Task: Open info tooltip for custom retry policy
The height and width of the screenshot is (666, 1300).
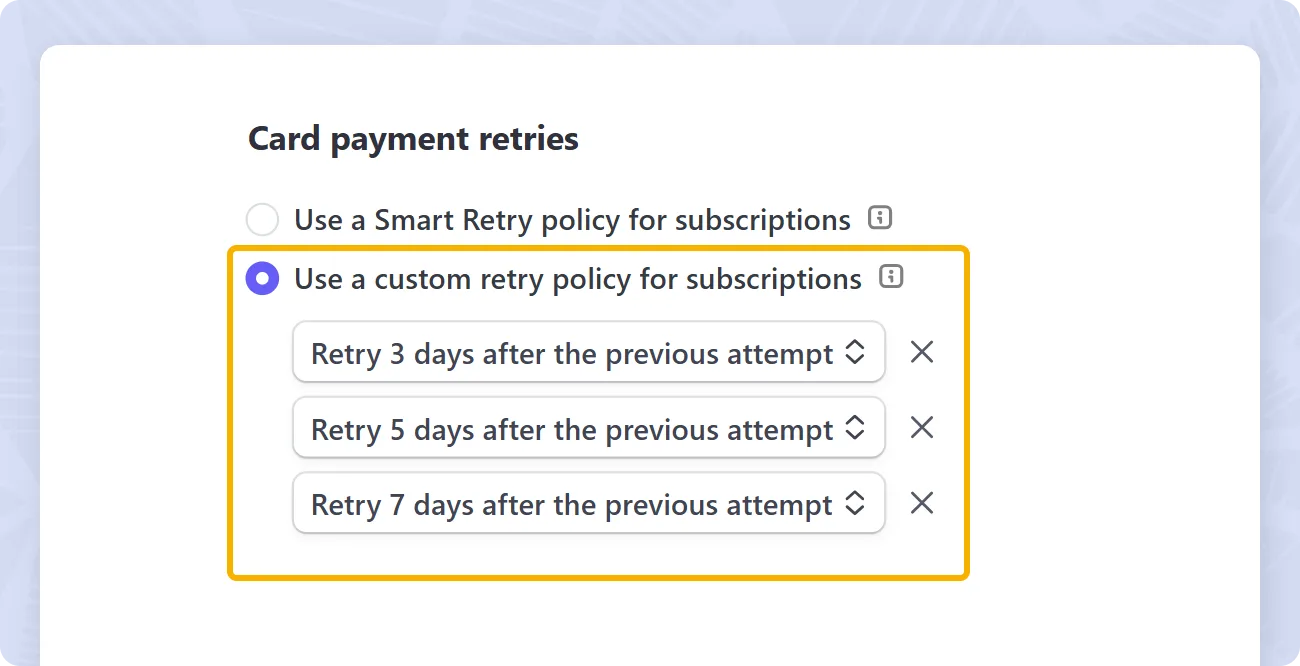Action: coord(891,277)
